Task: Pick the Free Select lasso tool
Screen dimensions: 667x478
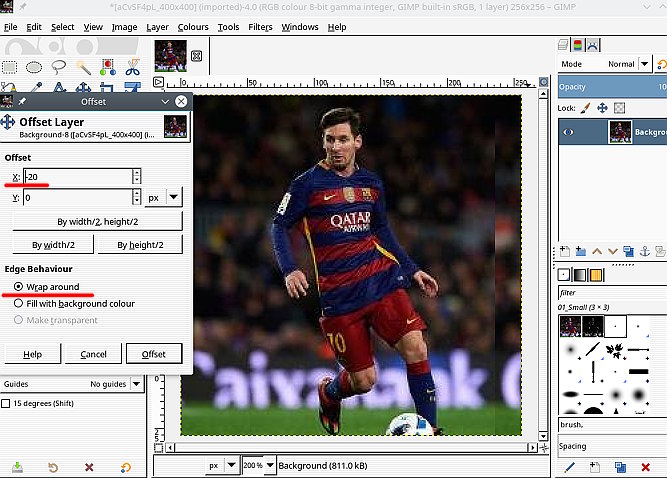Action: point(58,67)
